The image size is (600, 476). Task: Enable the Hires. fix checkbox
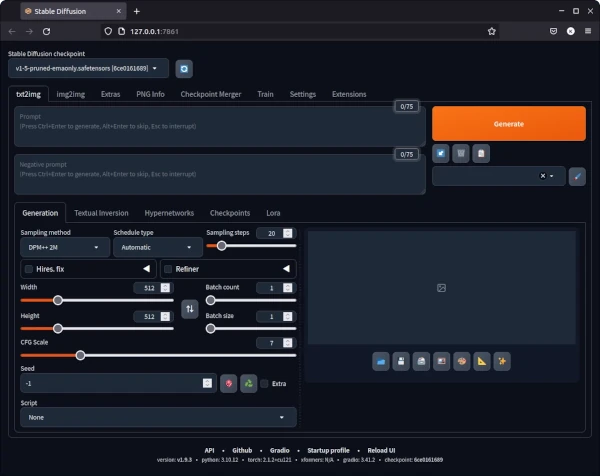coord(29,269)
